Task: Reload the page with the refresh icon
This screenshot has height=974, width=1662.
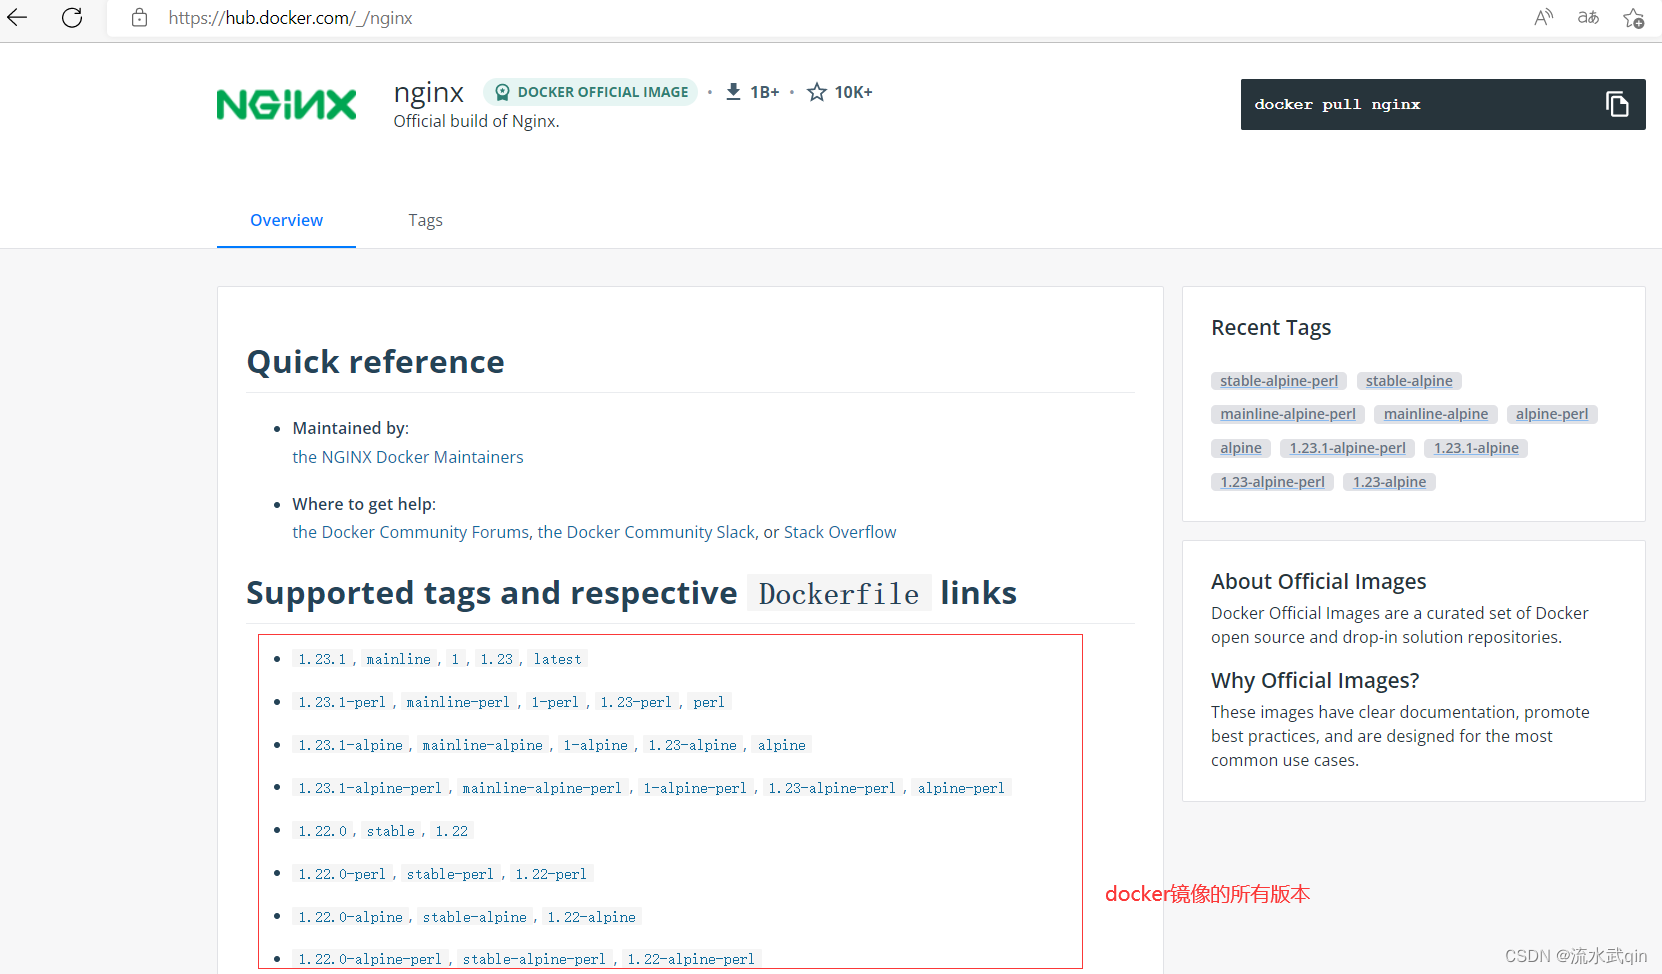Action: [72, 17]
